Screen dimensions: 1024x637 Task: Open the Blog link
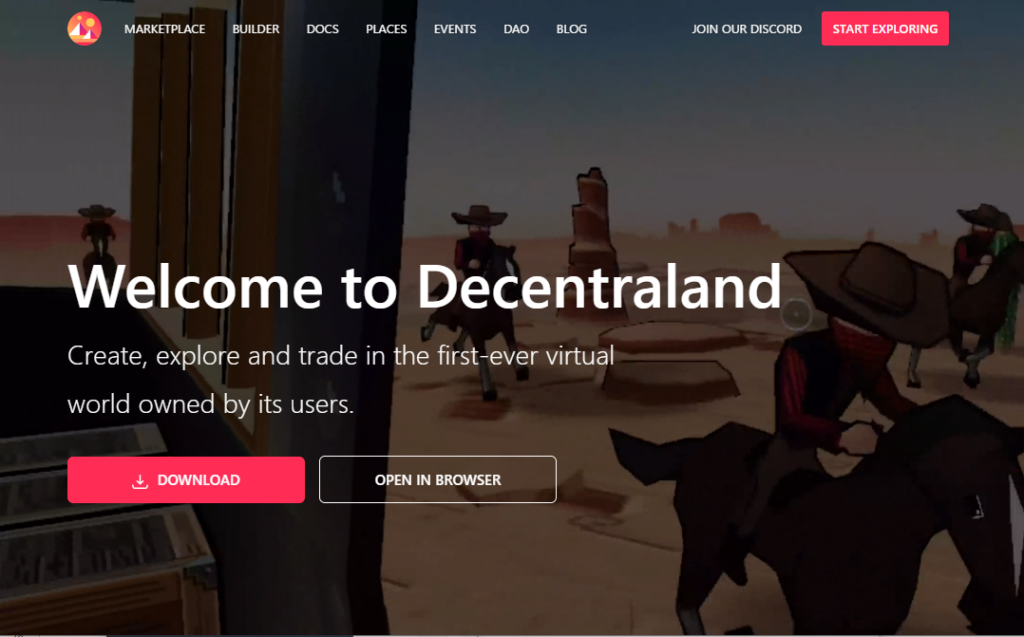point(571,29)
